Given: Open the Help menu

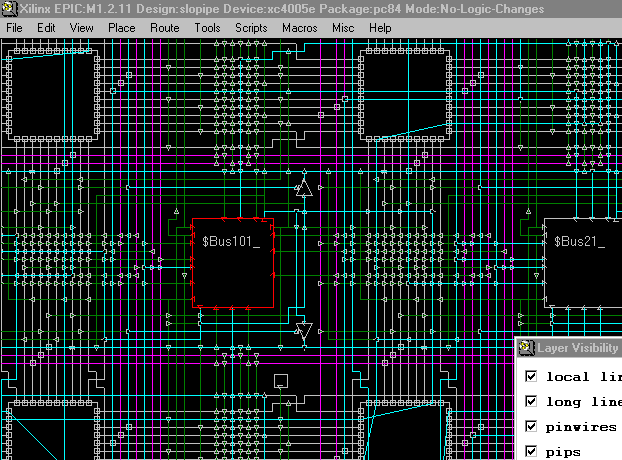Looking at the screenshot, I should (380, 28).
